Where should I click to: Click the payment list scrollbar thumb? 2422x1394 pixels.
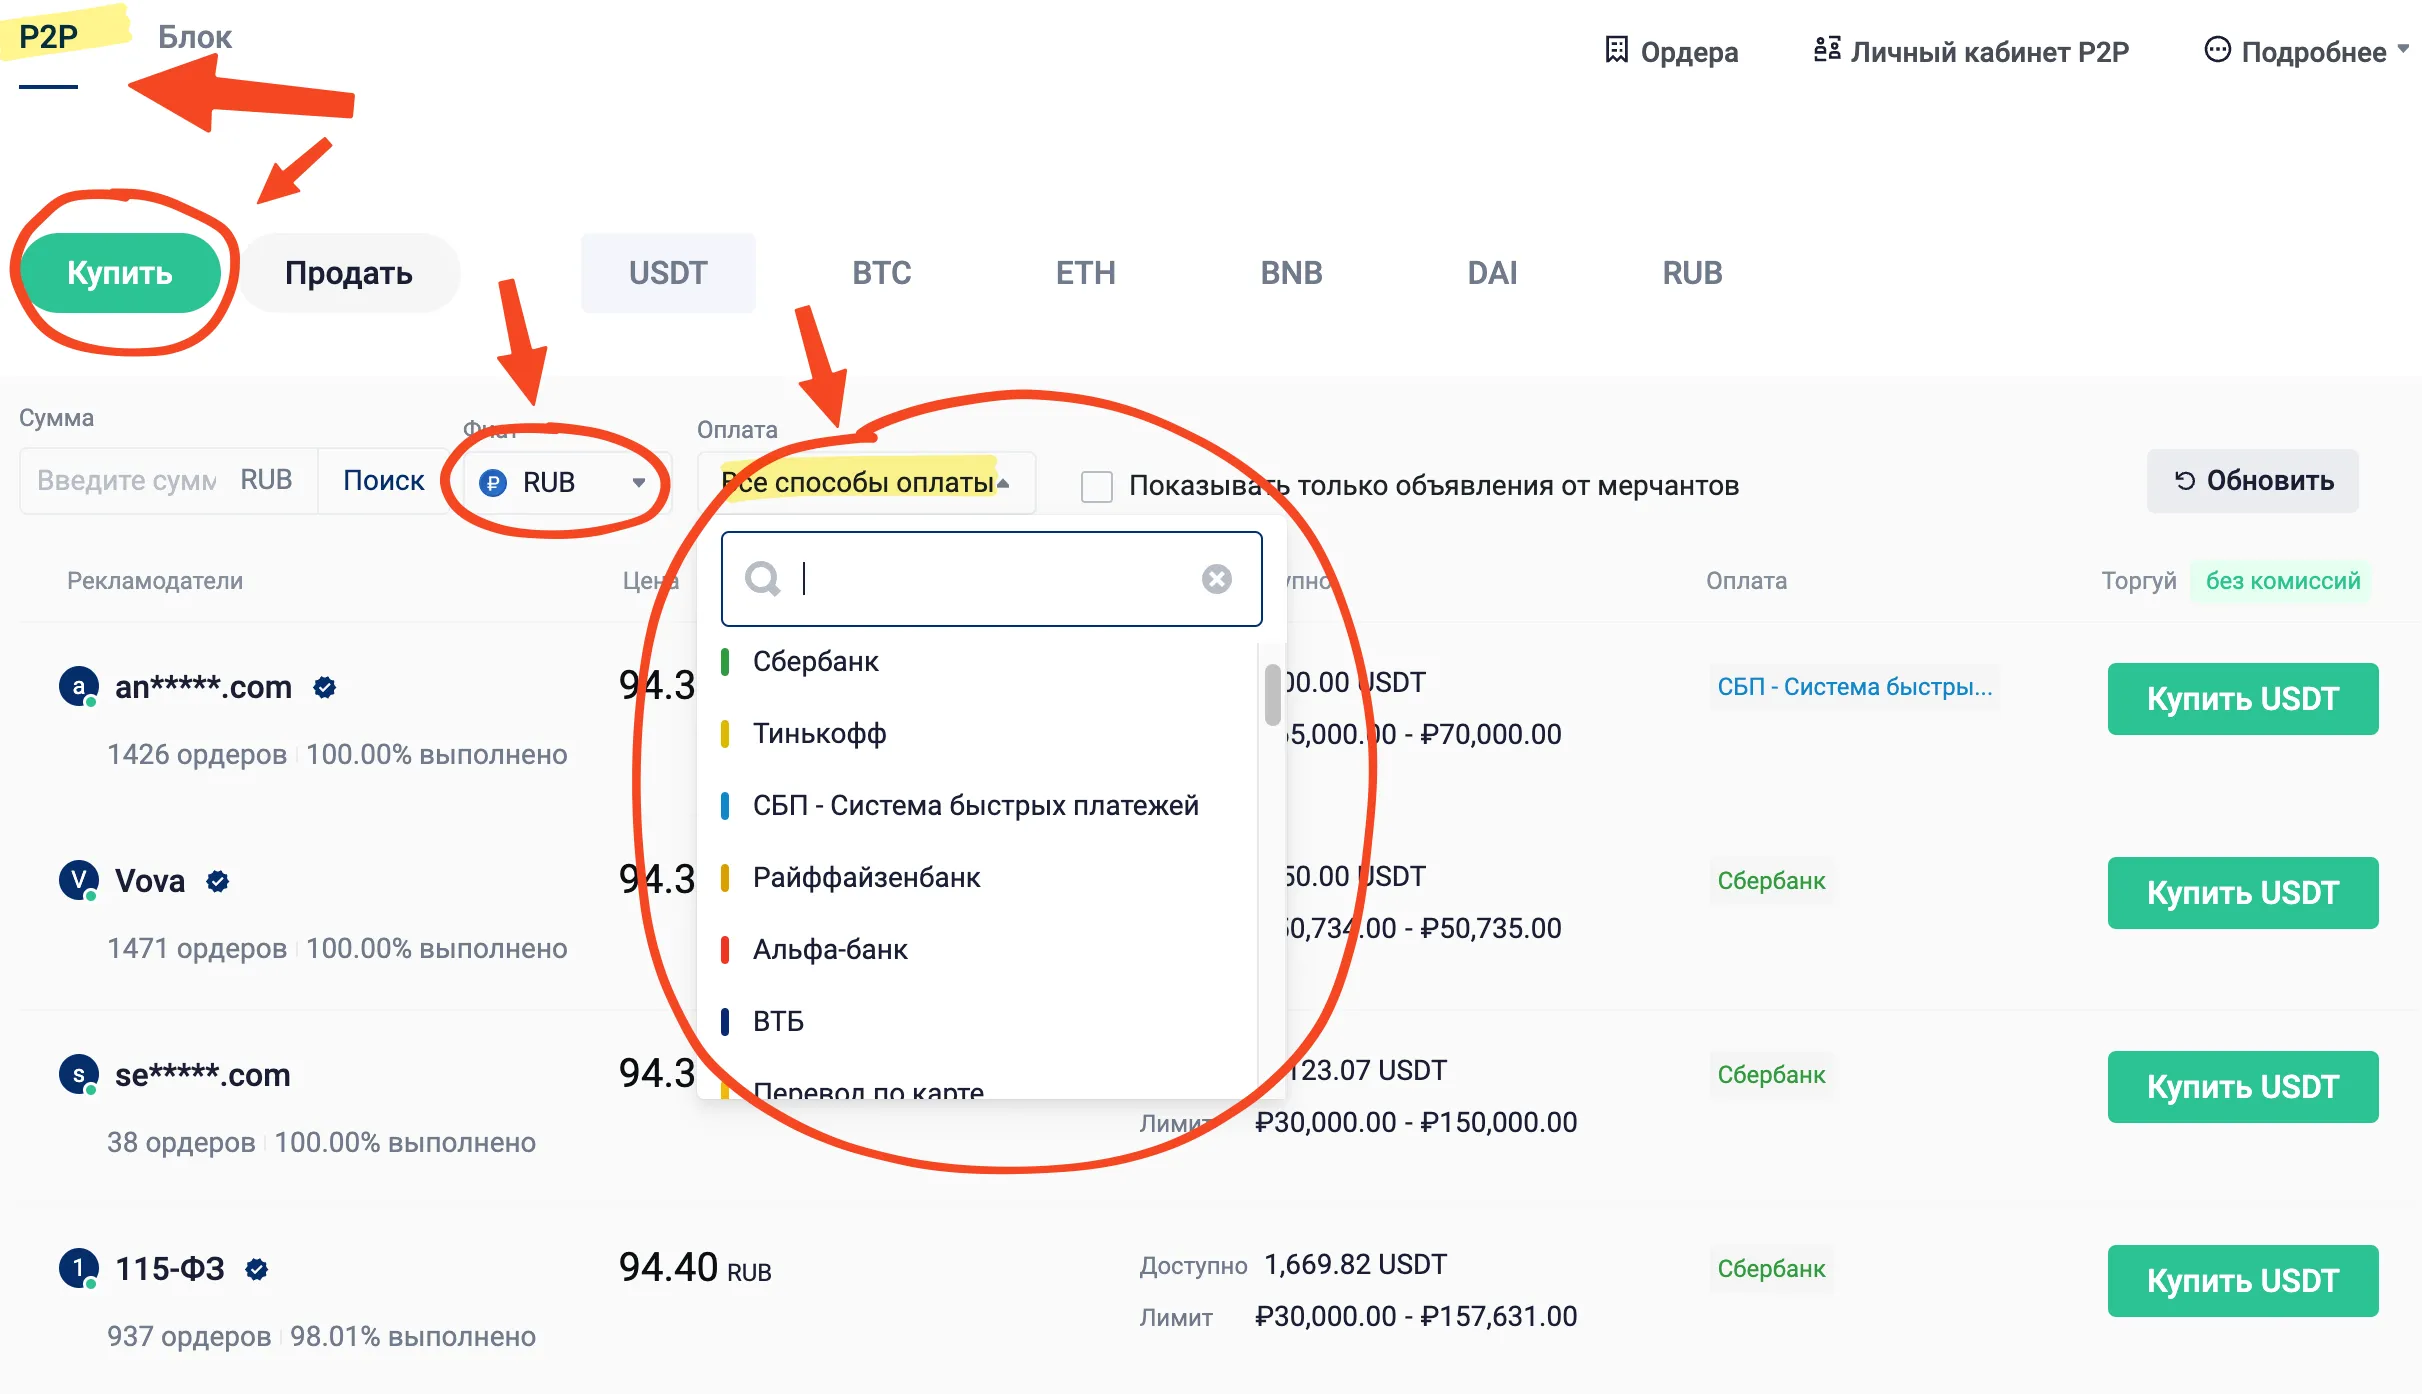click(x=1272, y=694)
